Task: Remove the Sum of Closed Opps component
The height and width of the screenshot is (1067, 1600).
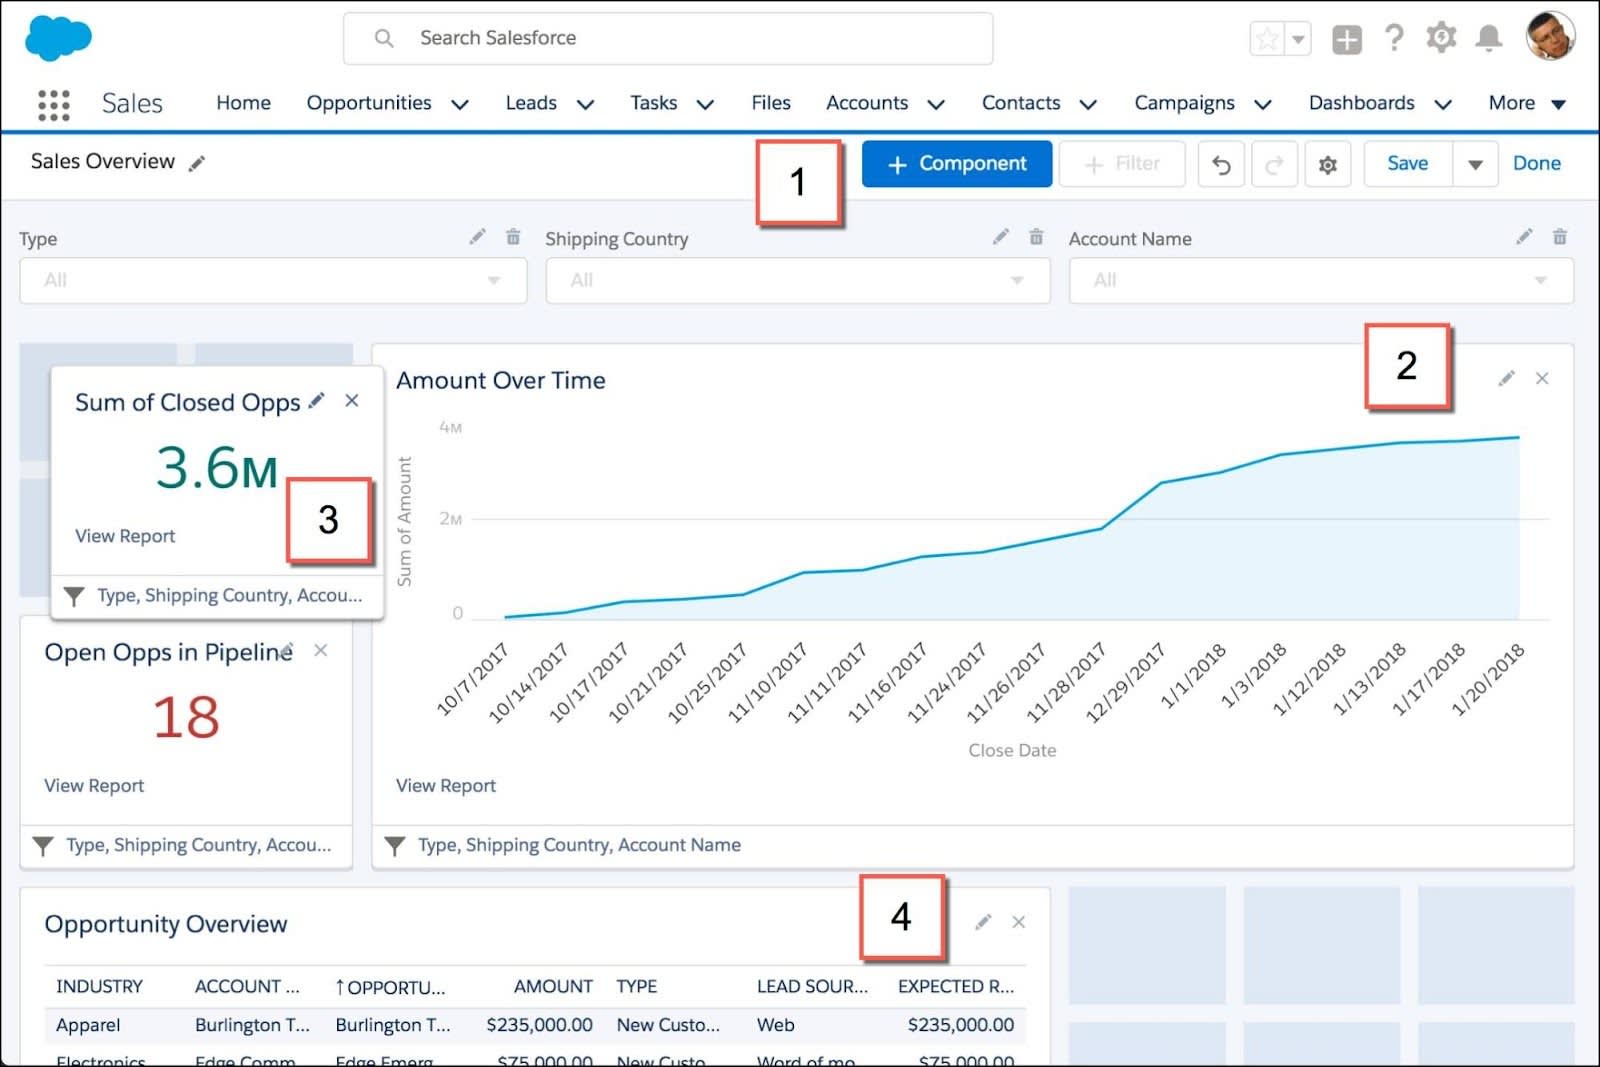Action: click(x=352, y=401)
